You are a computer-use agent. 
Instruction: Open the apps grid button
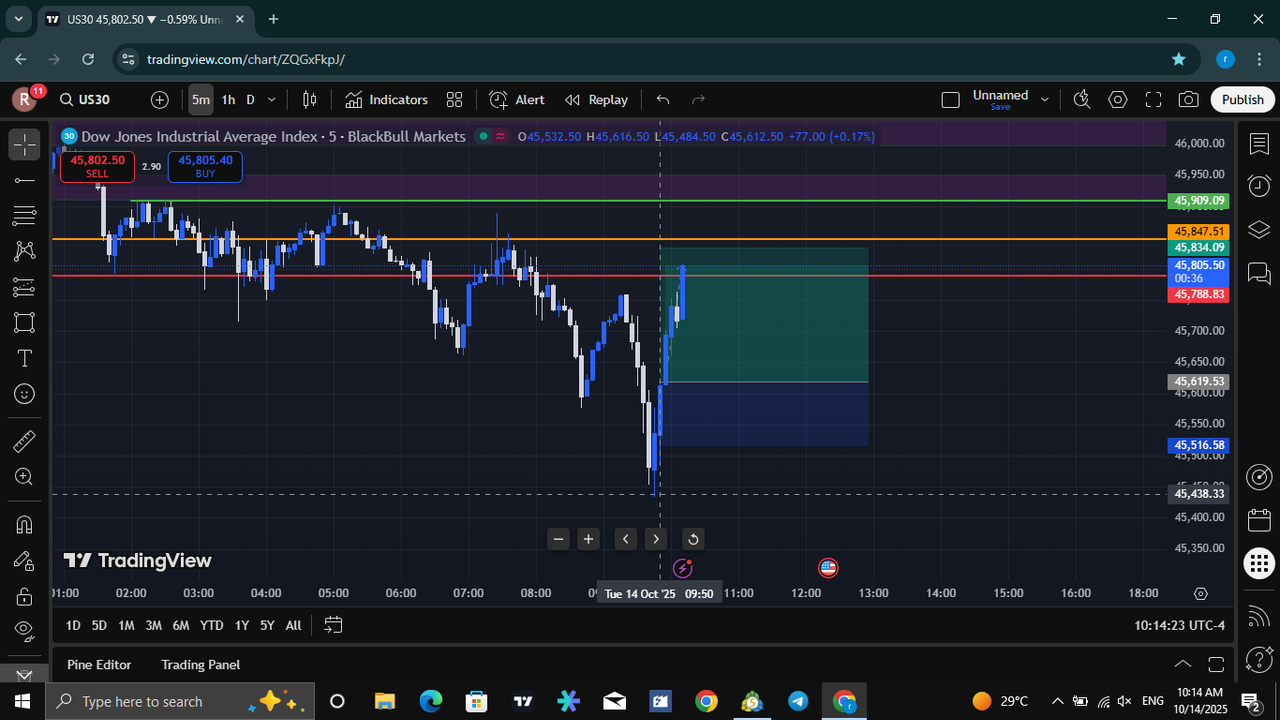coord(1259,563)
